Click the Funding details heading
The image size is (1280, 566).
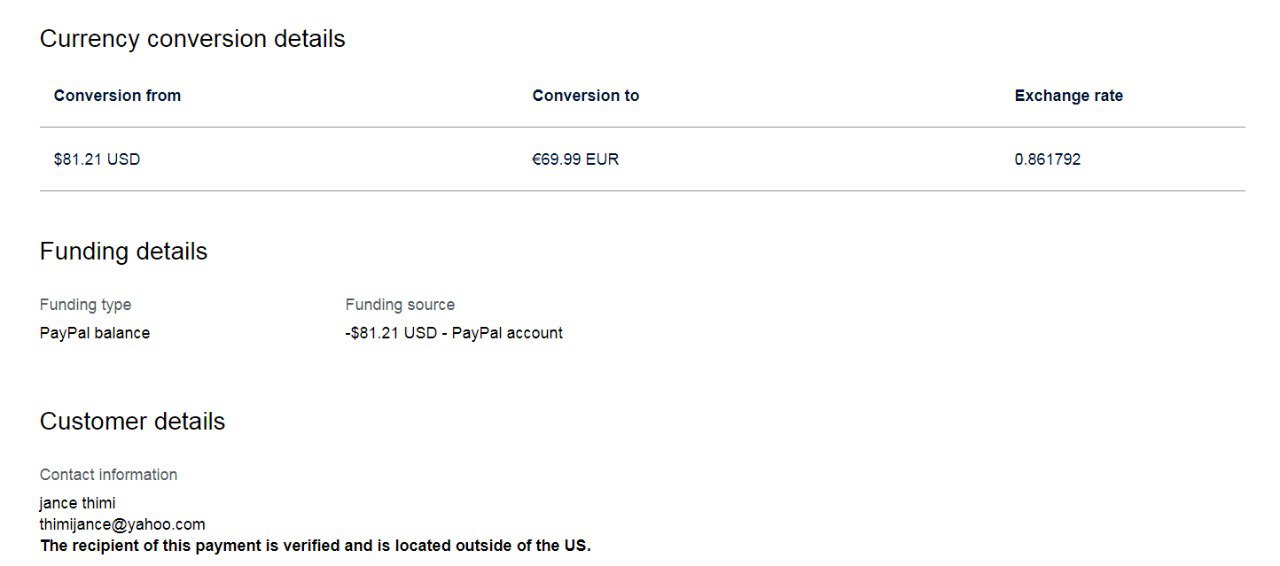(x=123, y=251)
